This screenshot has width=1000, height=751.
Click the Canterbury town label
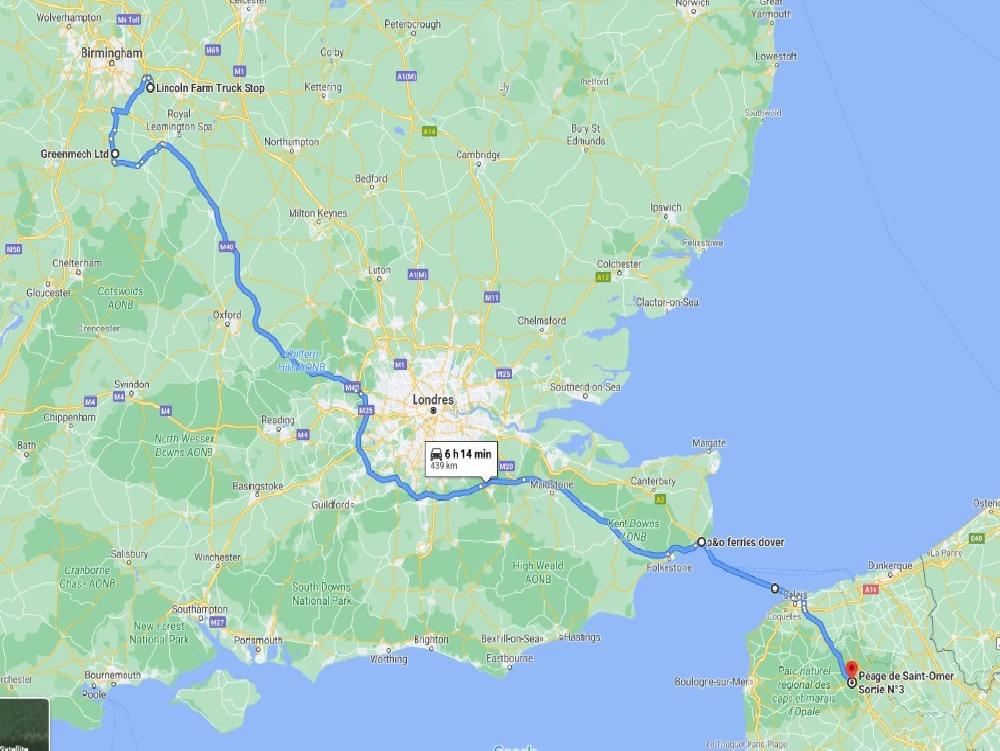653,481
